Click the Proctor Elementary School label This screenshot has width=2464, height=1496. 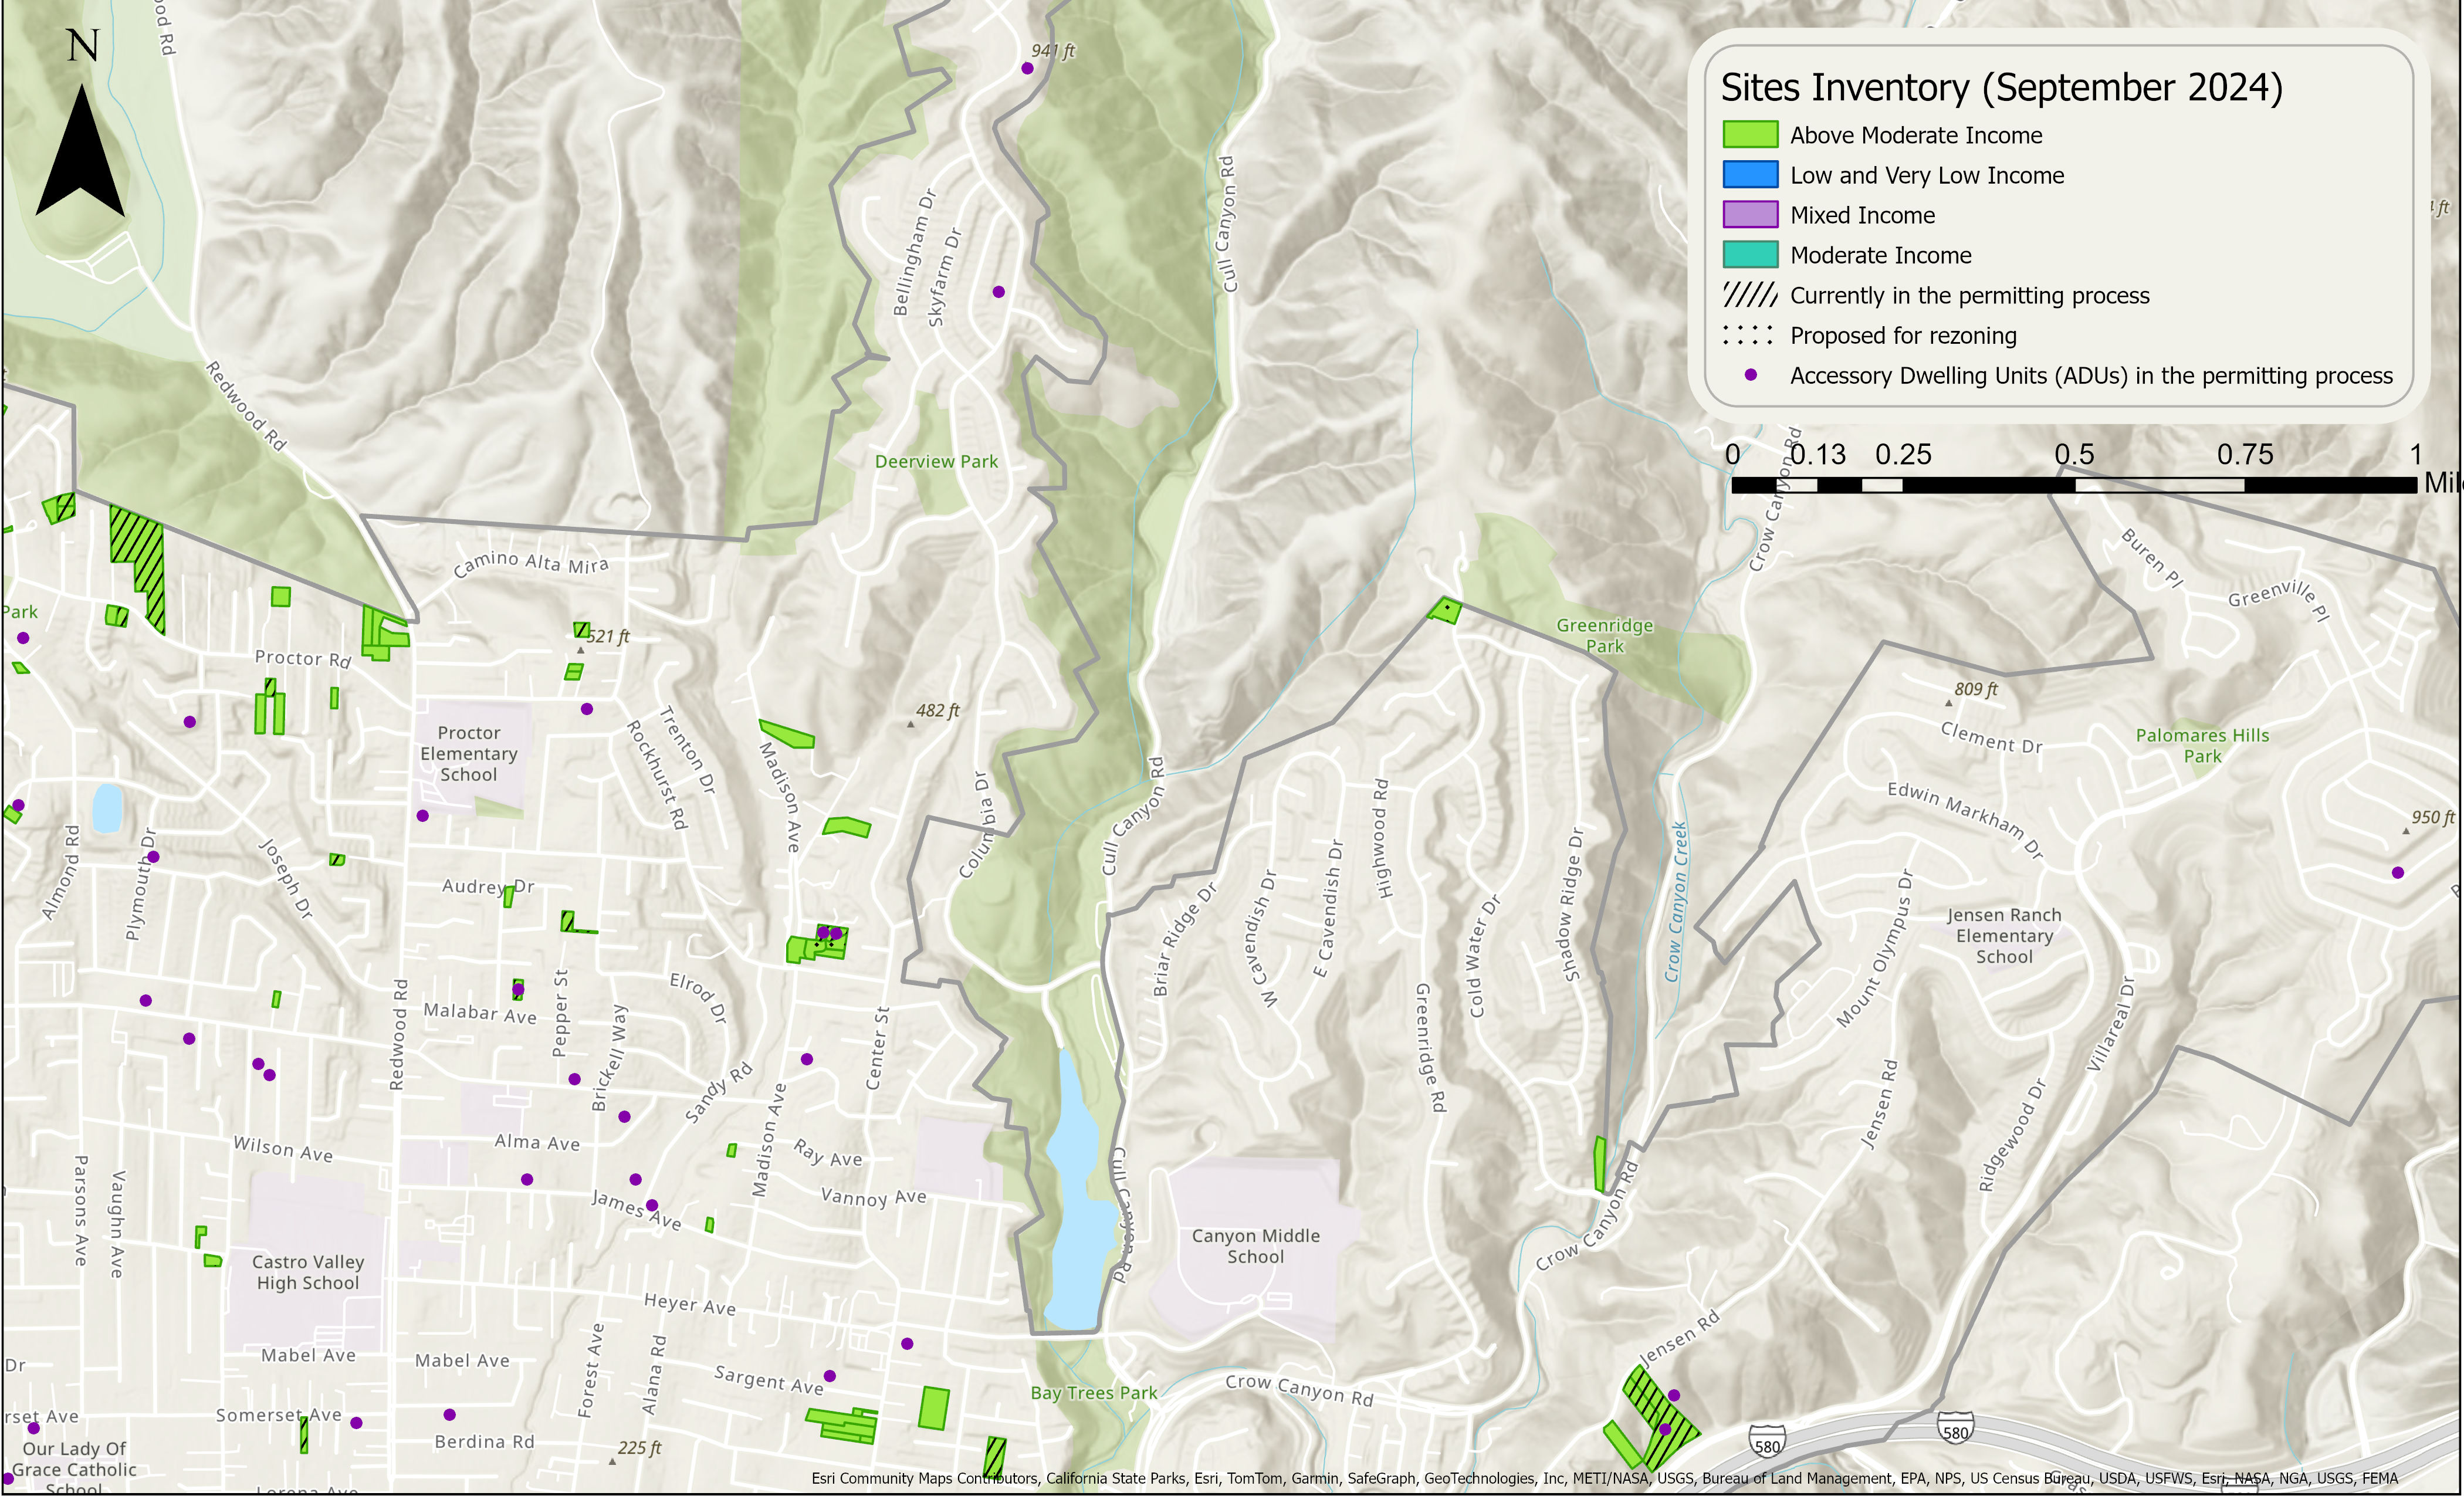coord(468,753)
